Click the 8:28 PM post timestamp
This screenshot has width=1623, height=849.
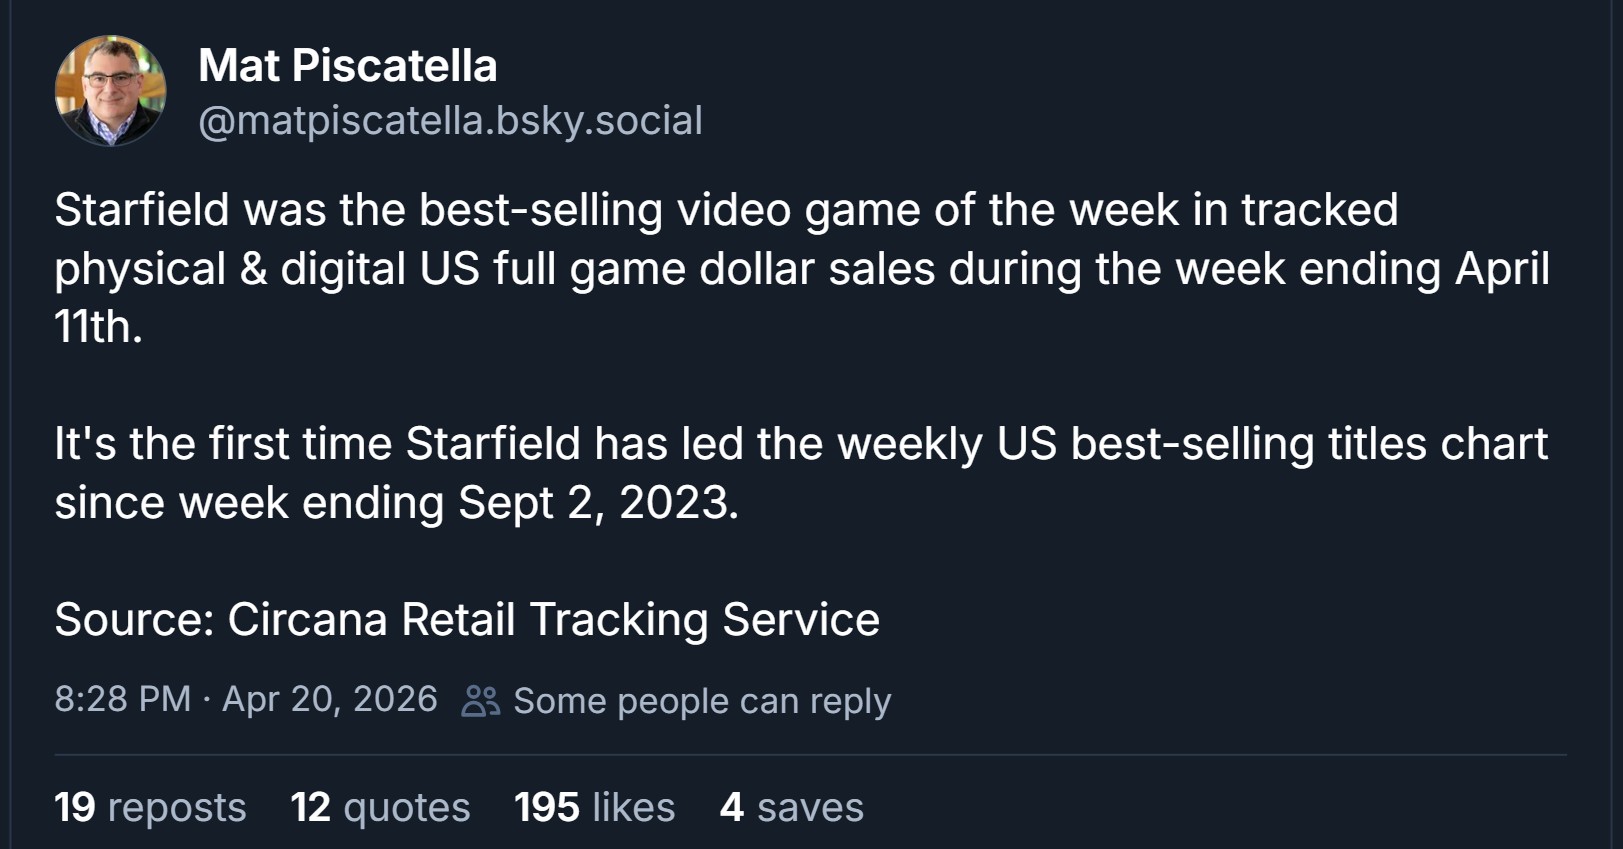(x=122, y=699)
